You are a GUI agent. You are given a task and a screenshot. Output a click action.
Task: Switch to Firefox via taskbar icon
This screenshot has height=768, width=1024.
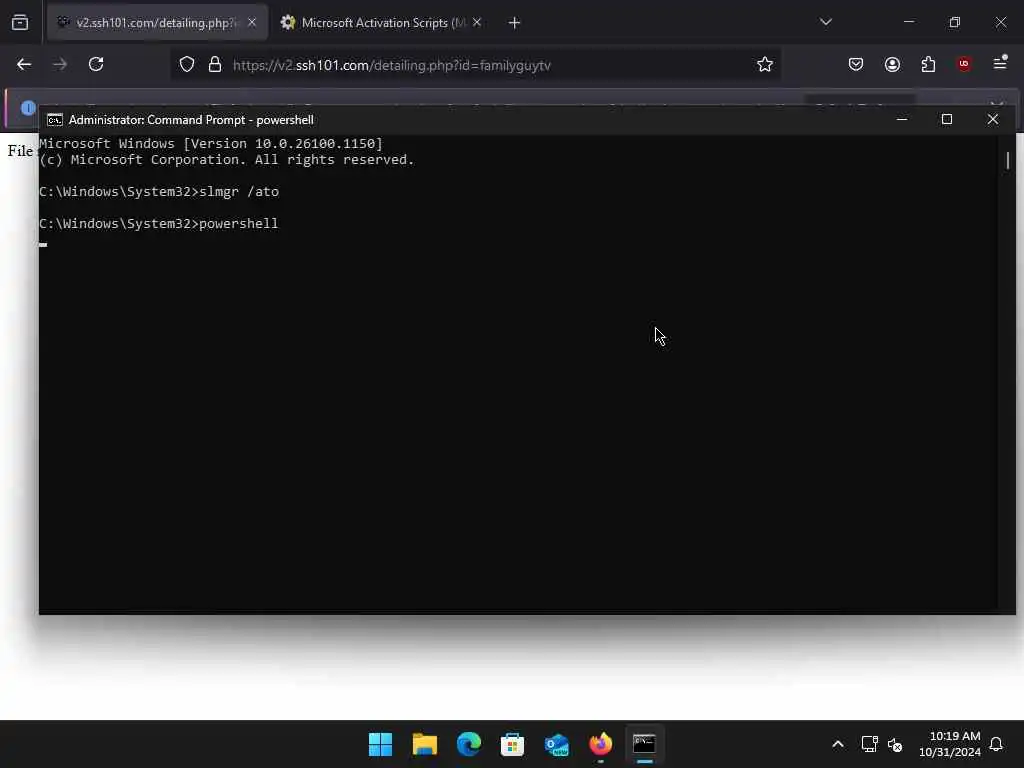point(600,744)
